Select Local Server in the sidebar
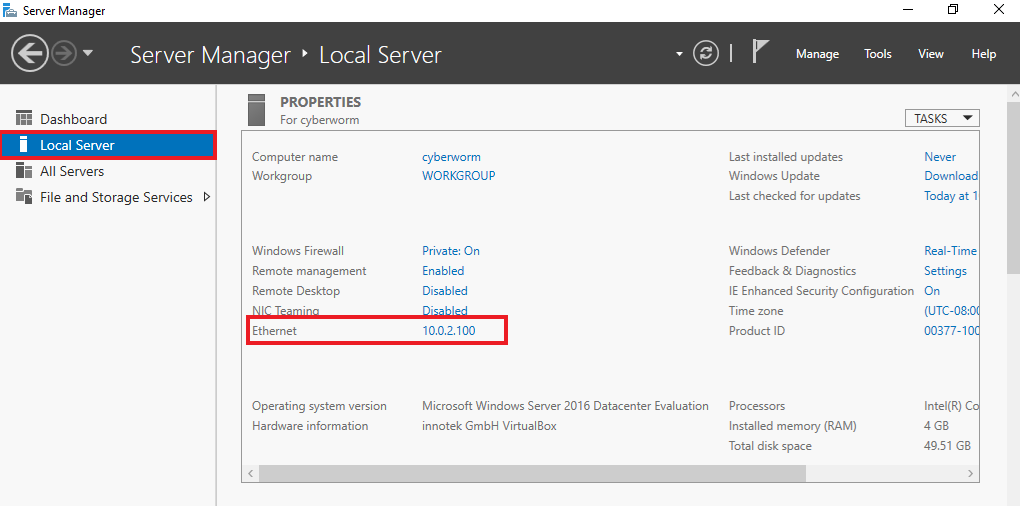The image size is (1020, 506). point(77,145)
